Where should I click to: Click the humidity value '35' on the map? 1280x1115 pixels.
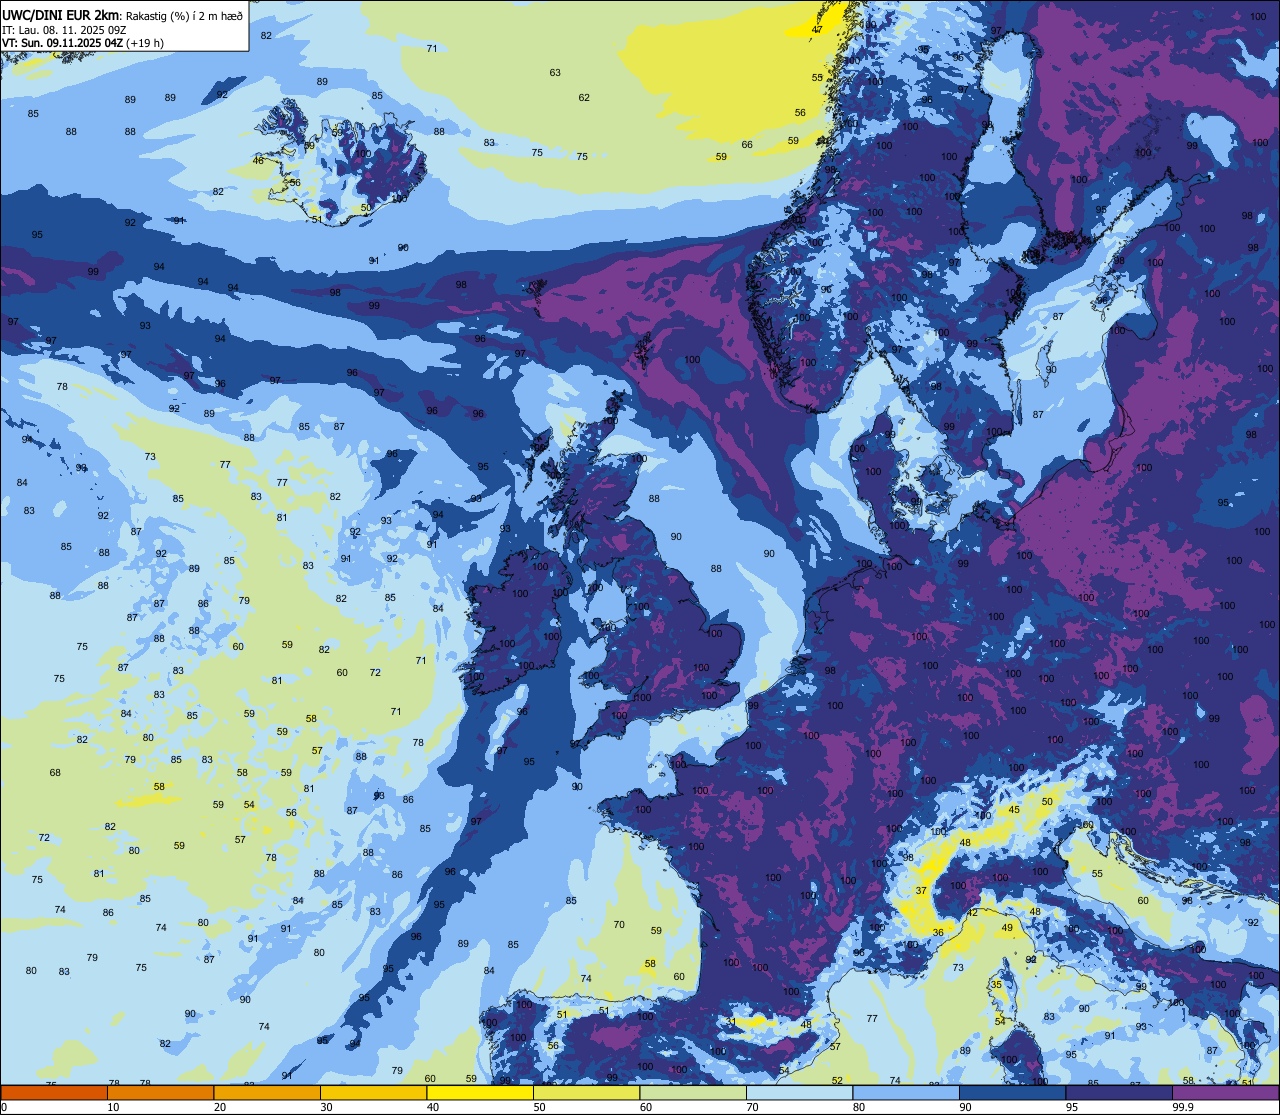(996, 985)
